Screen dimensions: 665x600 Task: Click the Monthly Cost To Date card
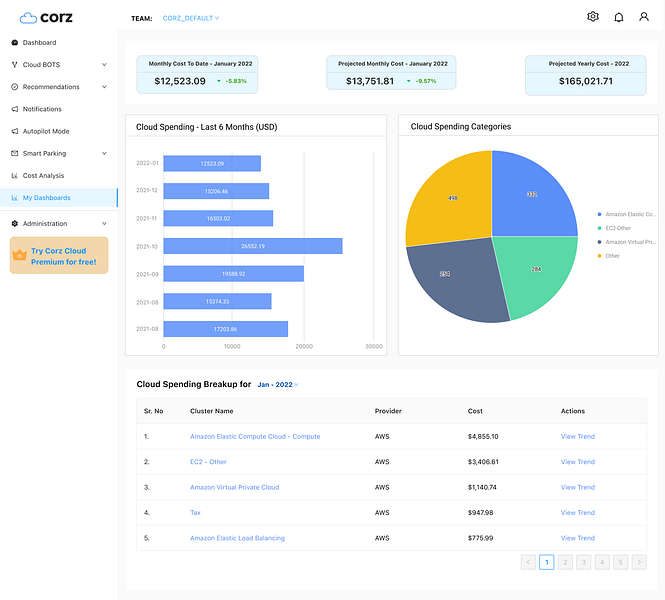197,74
